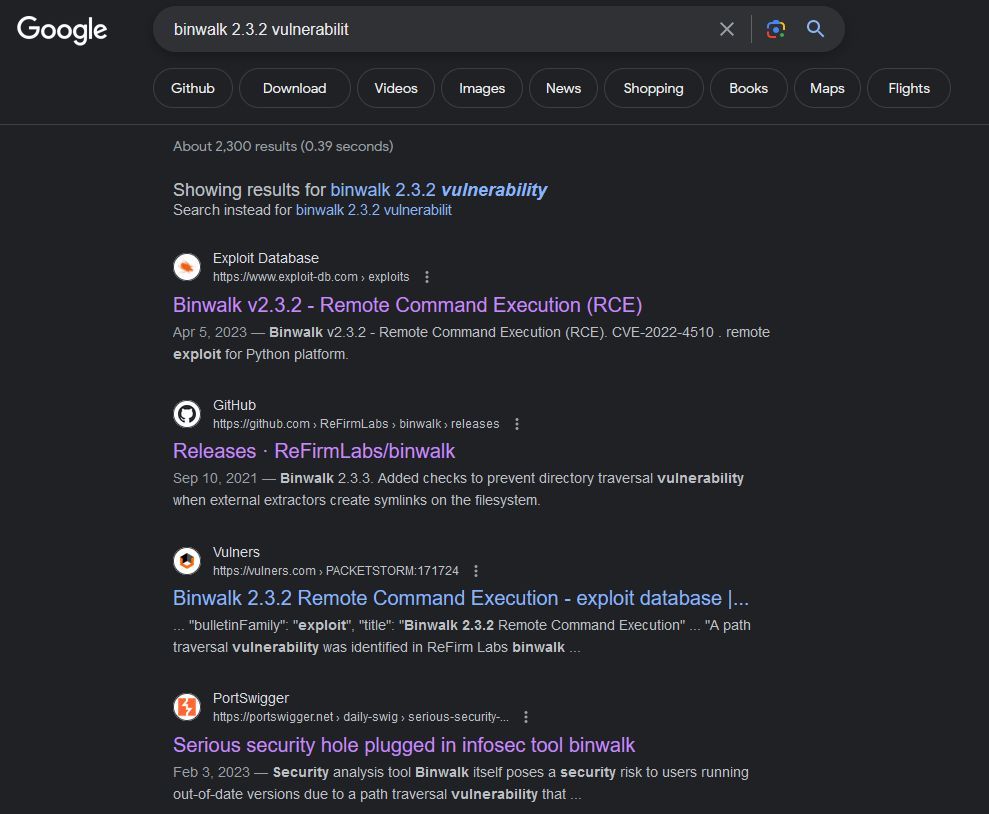Switch to Books results

[749, 88]
